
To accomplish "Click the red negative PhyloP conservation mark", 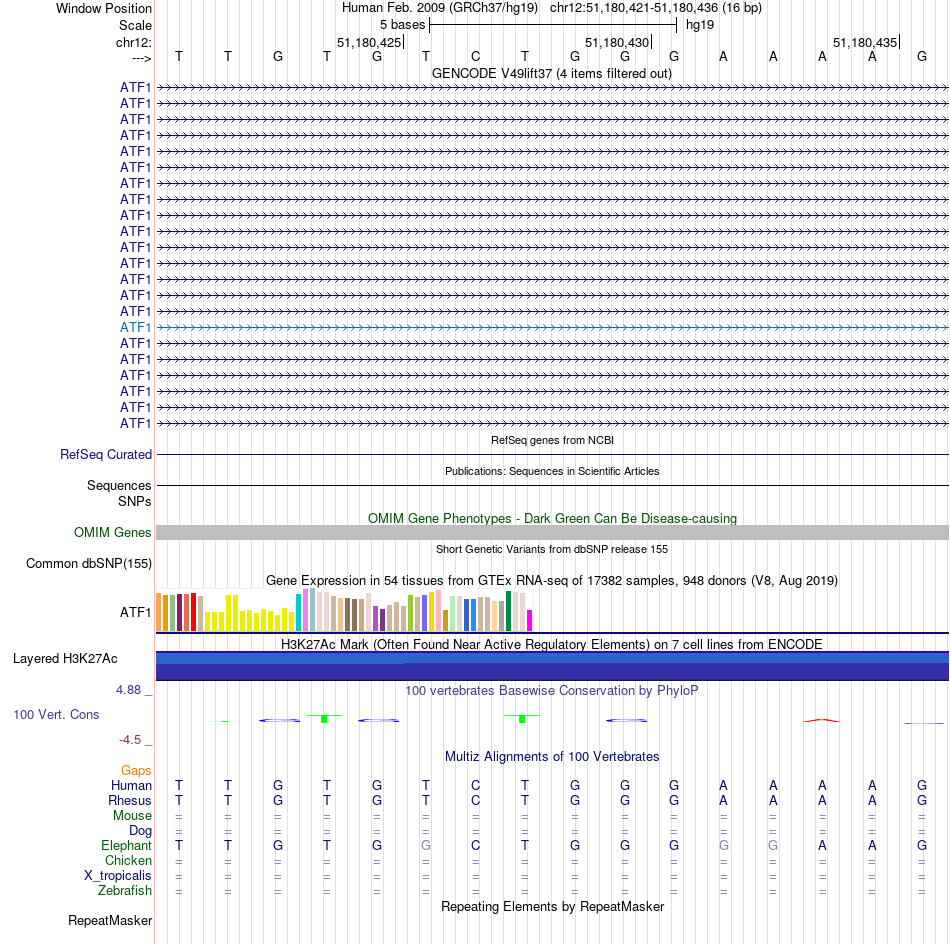I will click(822, 720).
